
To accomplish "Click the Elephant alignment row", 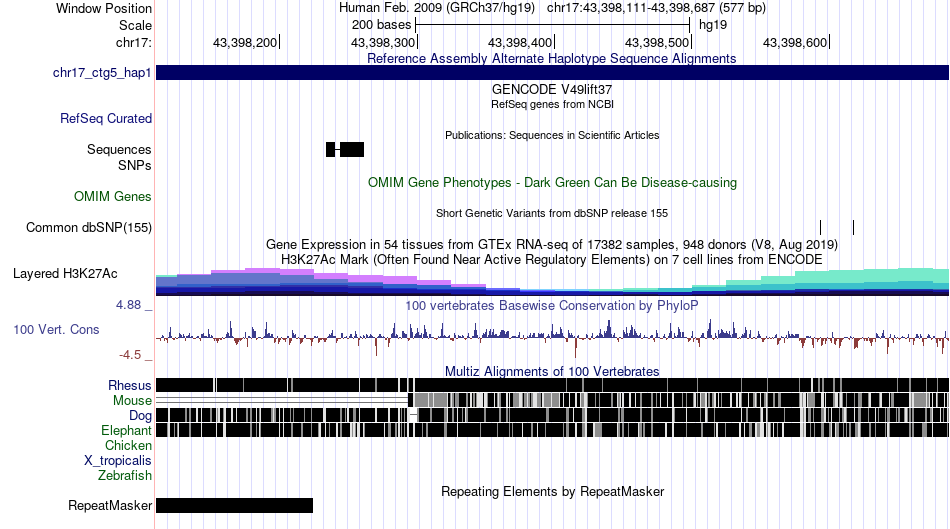I will [x=553, y=430].
